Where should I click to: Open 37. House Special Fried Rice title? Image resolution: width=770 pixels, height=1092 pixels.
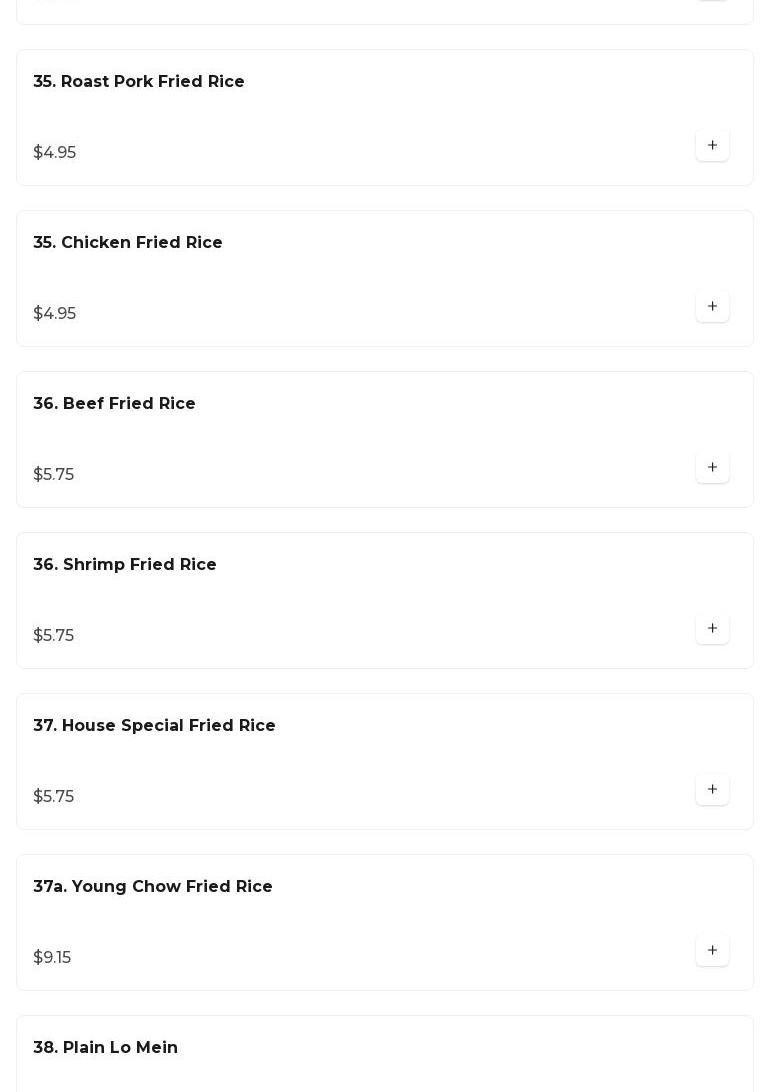pos(154,726)
